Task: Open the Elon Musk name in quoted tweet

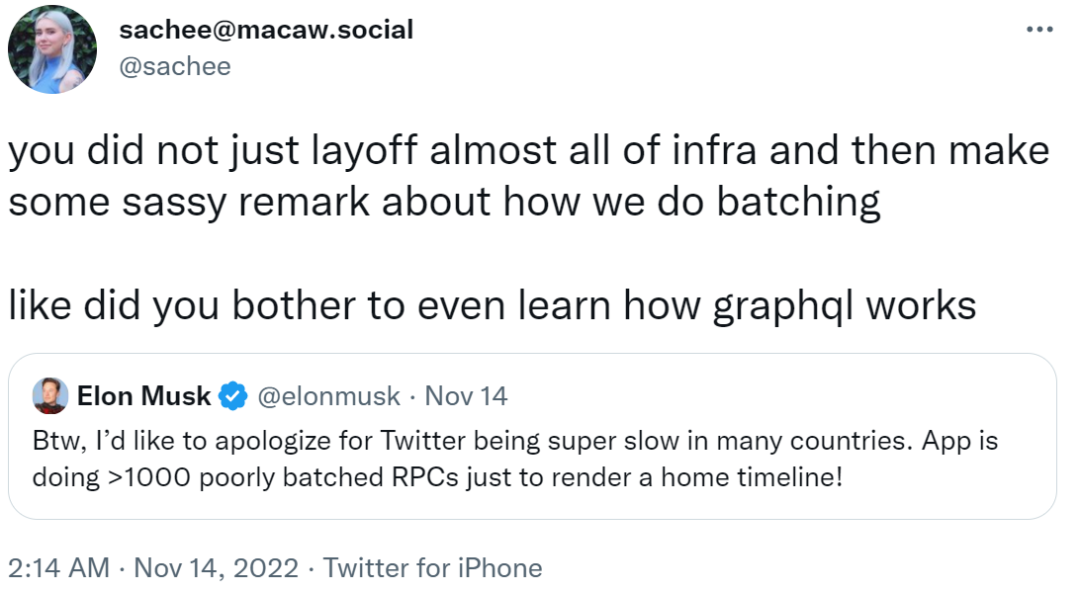Action: pyautogui.click(x=144, y=397)
